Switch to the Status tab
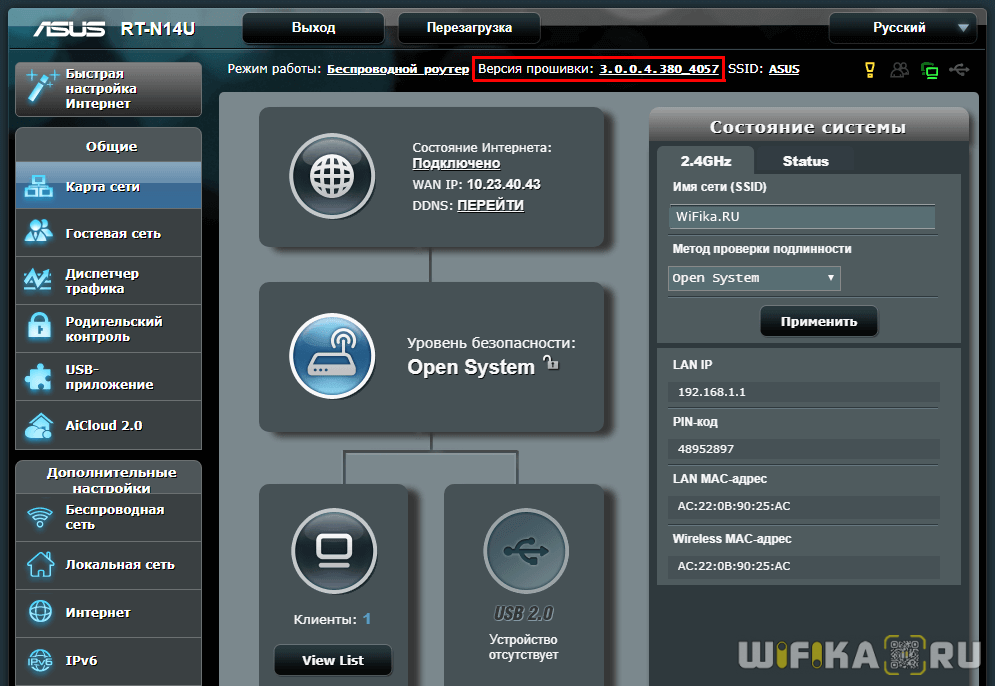The image size is (995, 686). coord(805,161)
